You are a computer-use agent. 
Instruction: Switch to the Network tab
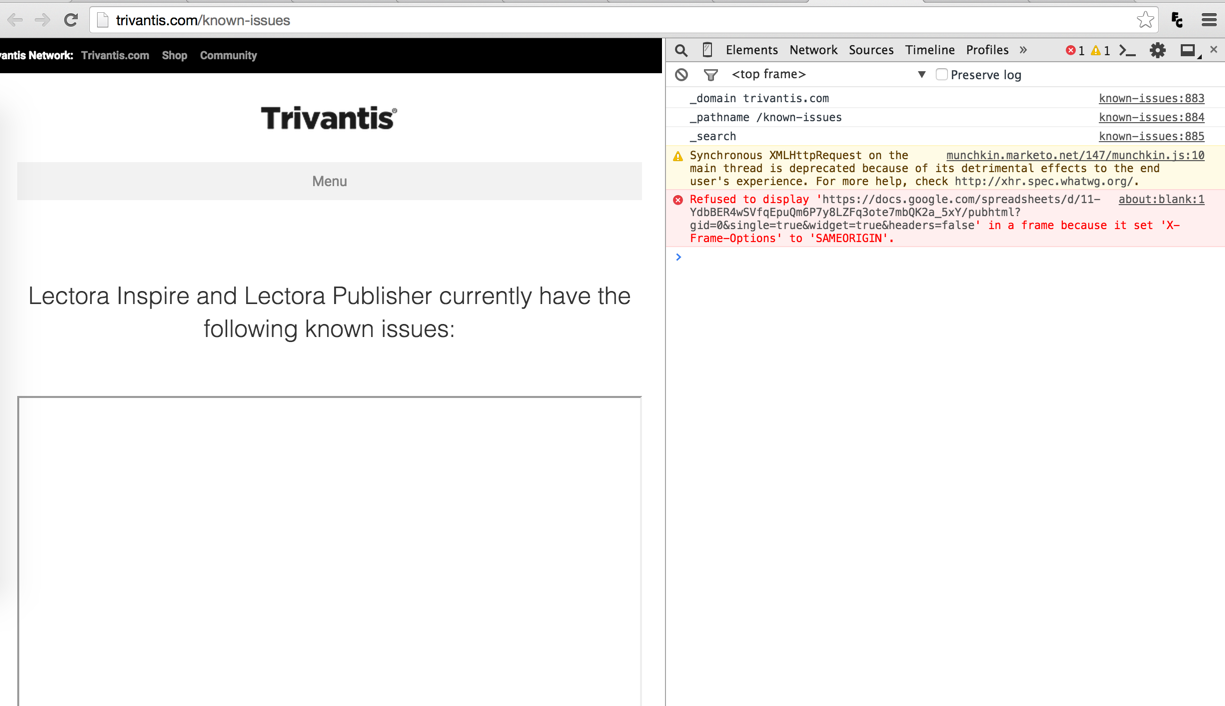click(813, 50)
